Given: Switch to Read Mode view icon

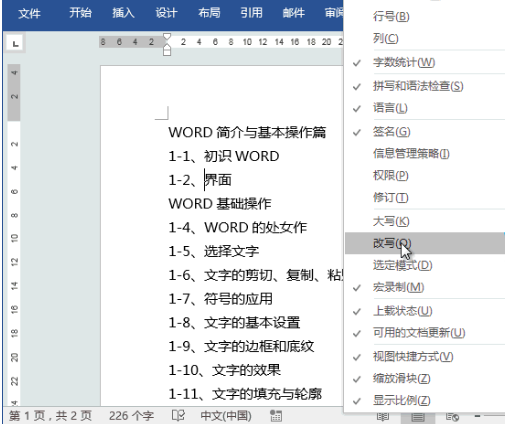Looking at the screenshot, I should (x=383, y=417).
